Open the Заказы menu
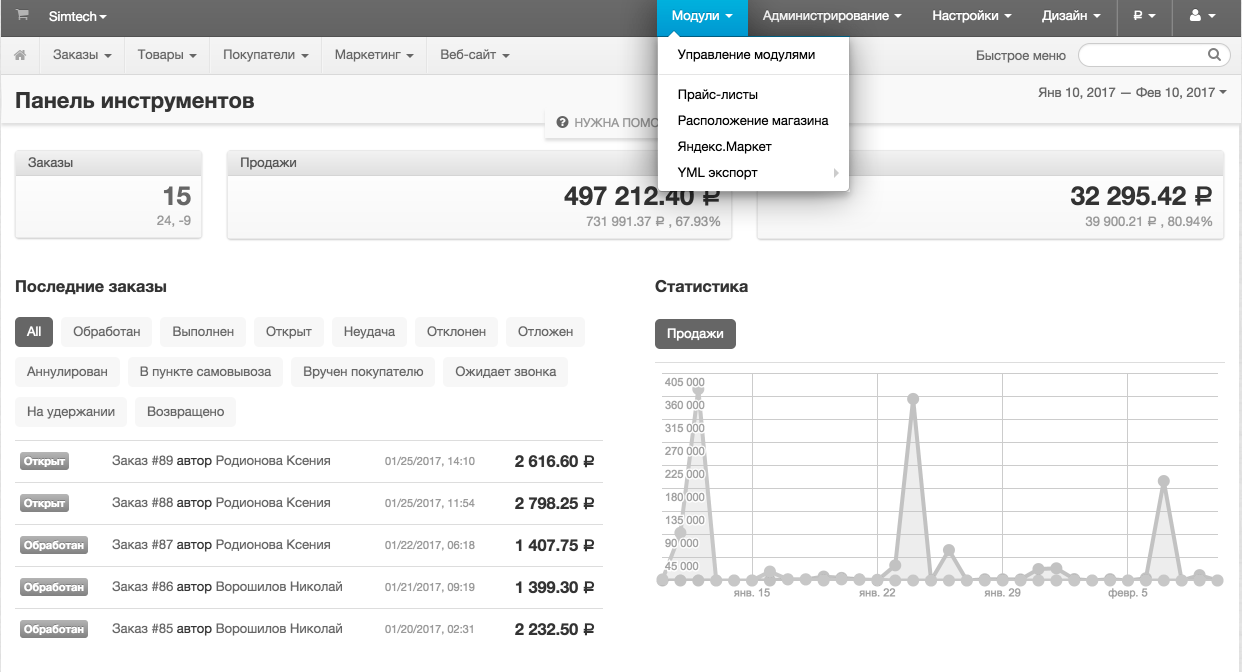 [82, 55]
